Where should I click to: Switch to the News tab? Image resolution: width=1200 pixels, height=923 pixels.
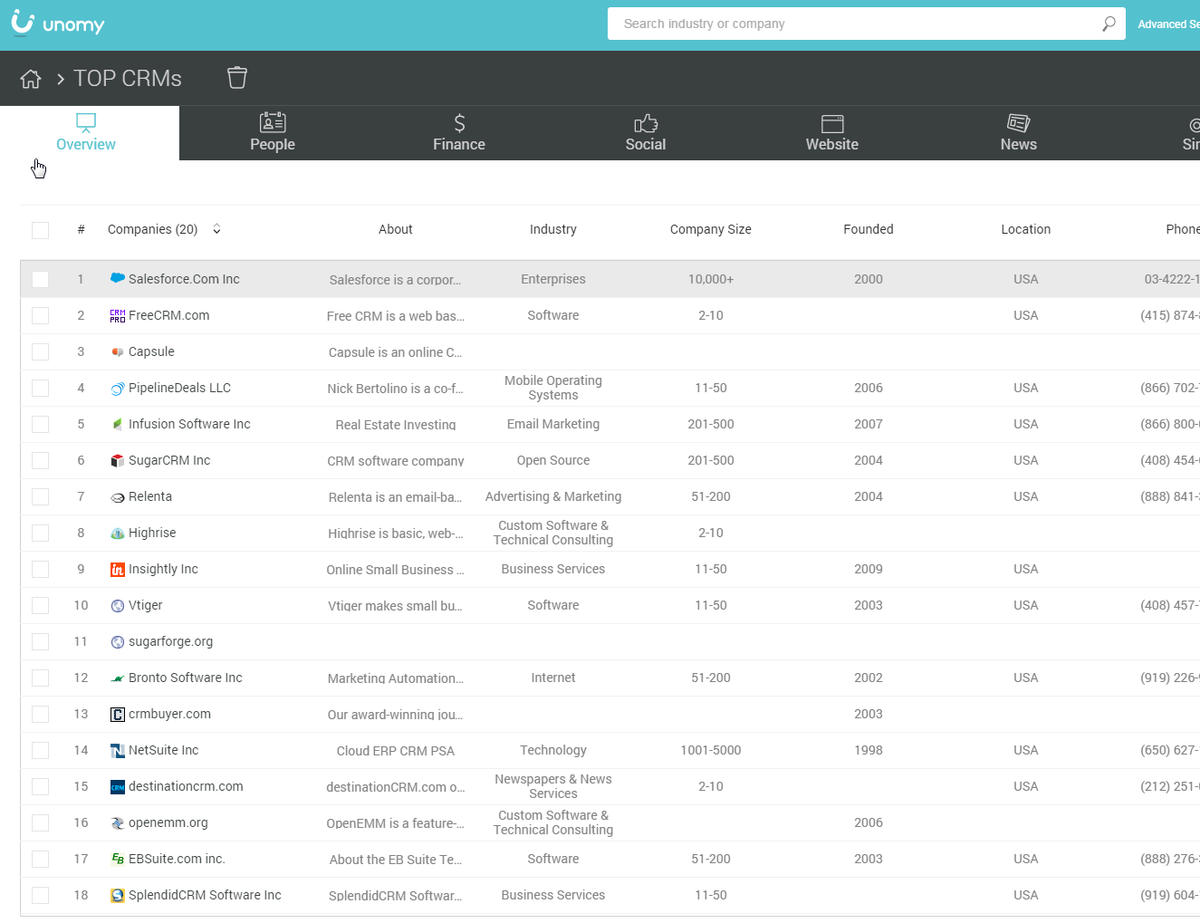[1018, 133]
